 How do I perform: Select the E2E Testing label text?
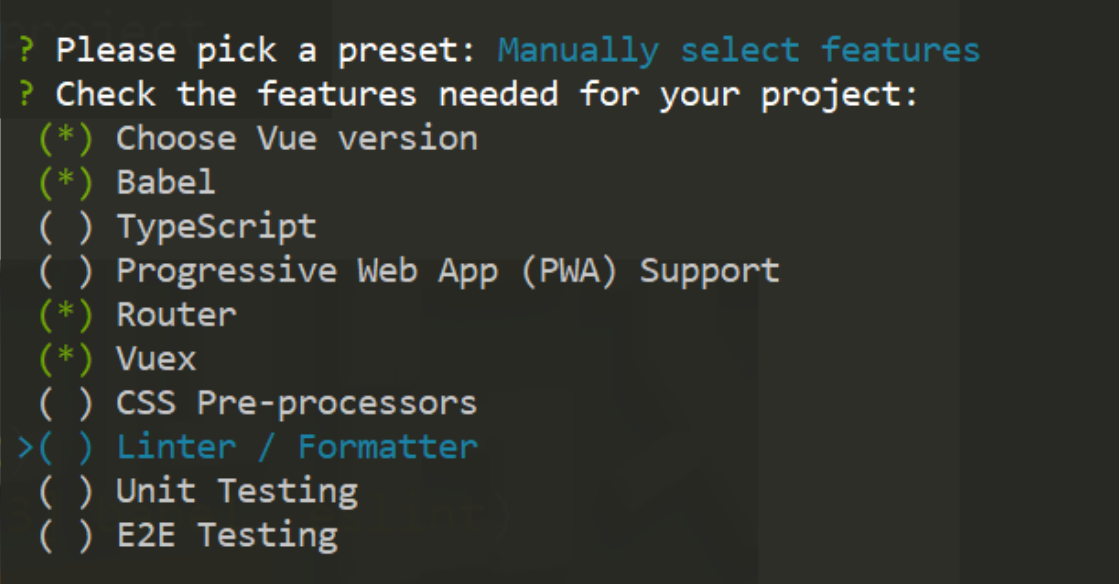coord(227,535)
